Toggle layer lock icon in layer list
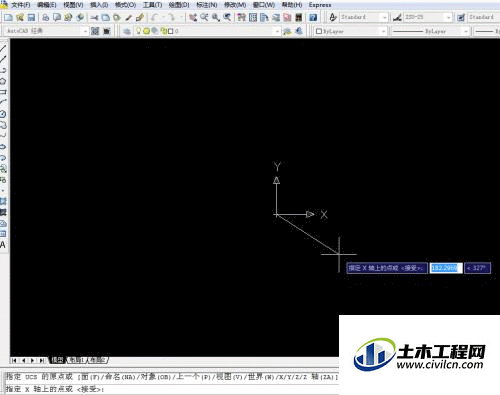 [164, 31]
